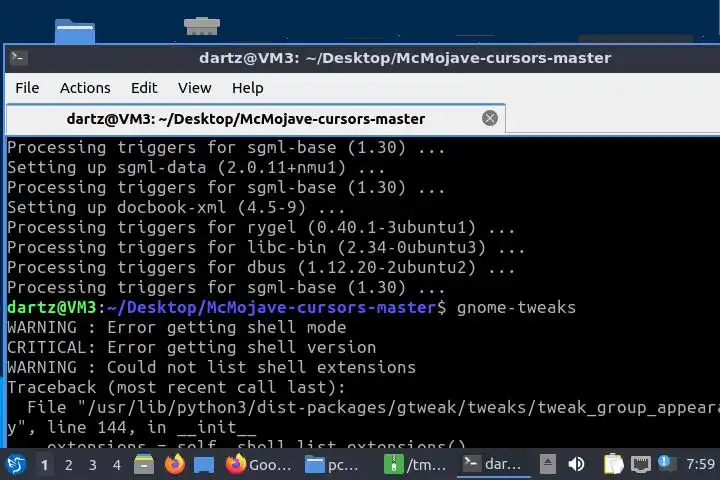
Task: Open the volume control speaker icon
Action: click(x=576, y=464)
